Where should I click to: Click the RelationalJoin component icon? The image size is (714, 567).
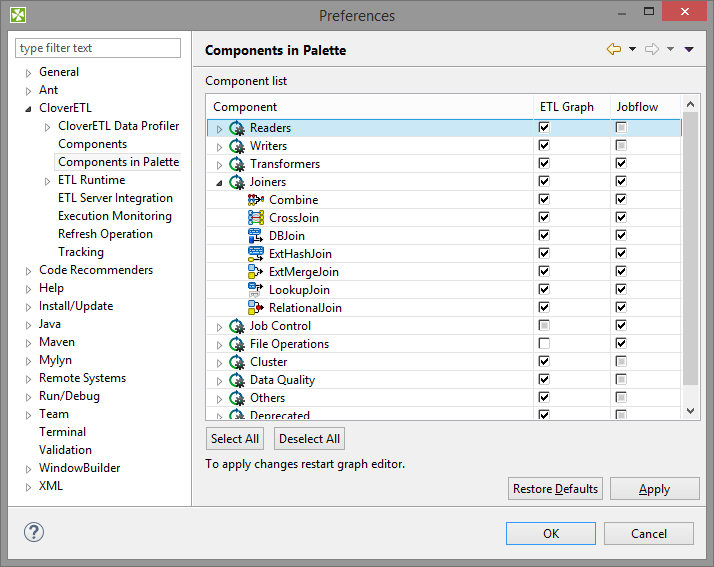pyautogui.click(x=255, y=308)
